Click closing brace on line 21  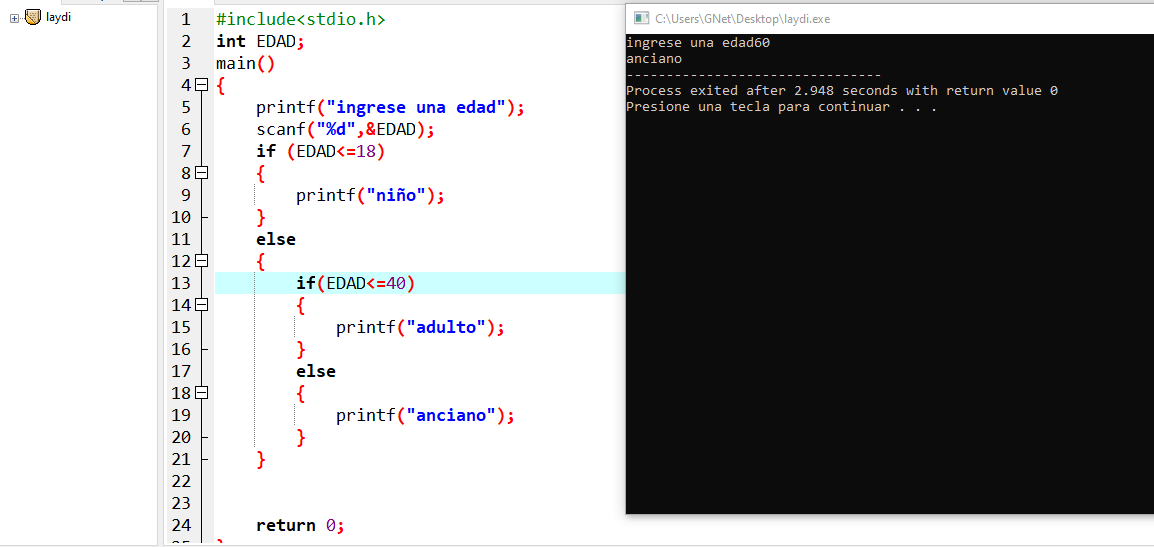point(261,459)
